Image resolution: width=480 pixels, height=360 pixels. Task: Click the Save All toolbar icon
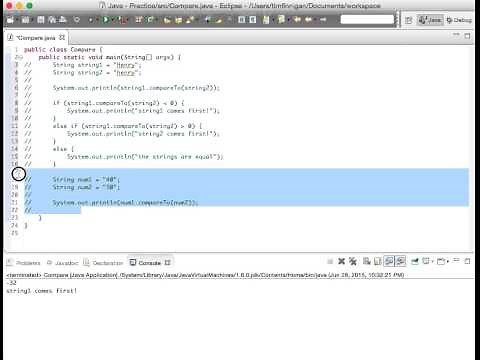click(52, 20)
